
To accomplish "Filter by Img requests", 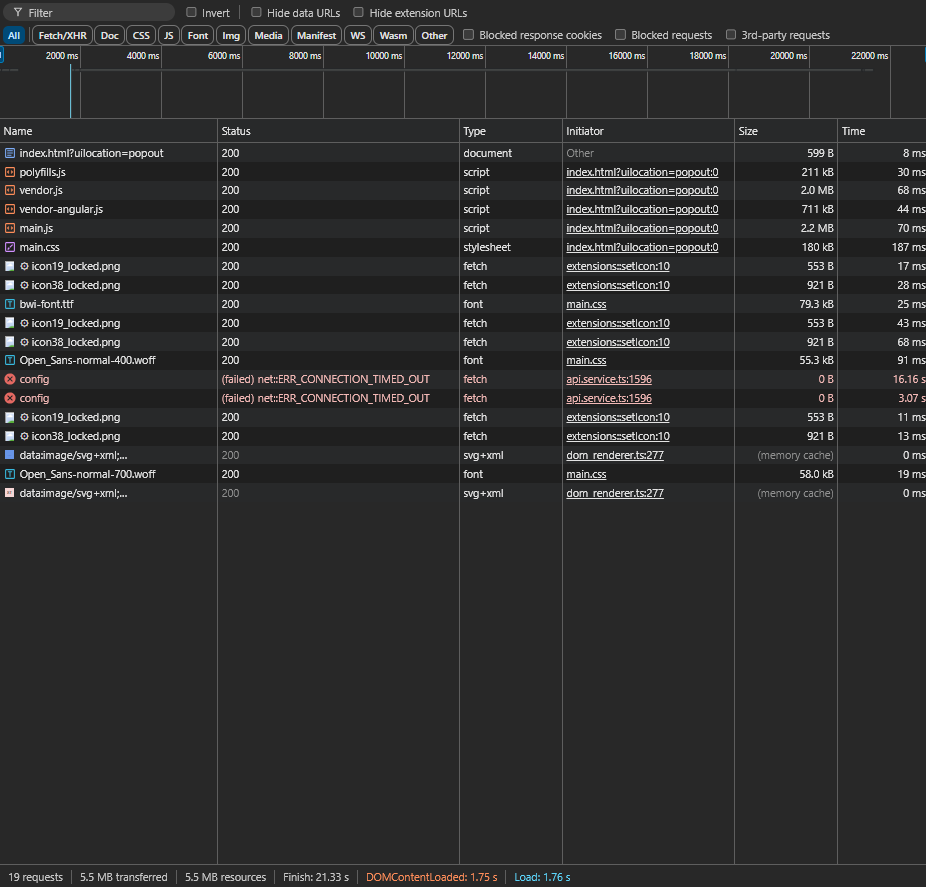I will tap(231, 35).
